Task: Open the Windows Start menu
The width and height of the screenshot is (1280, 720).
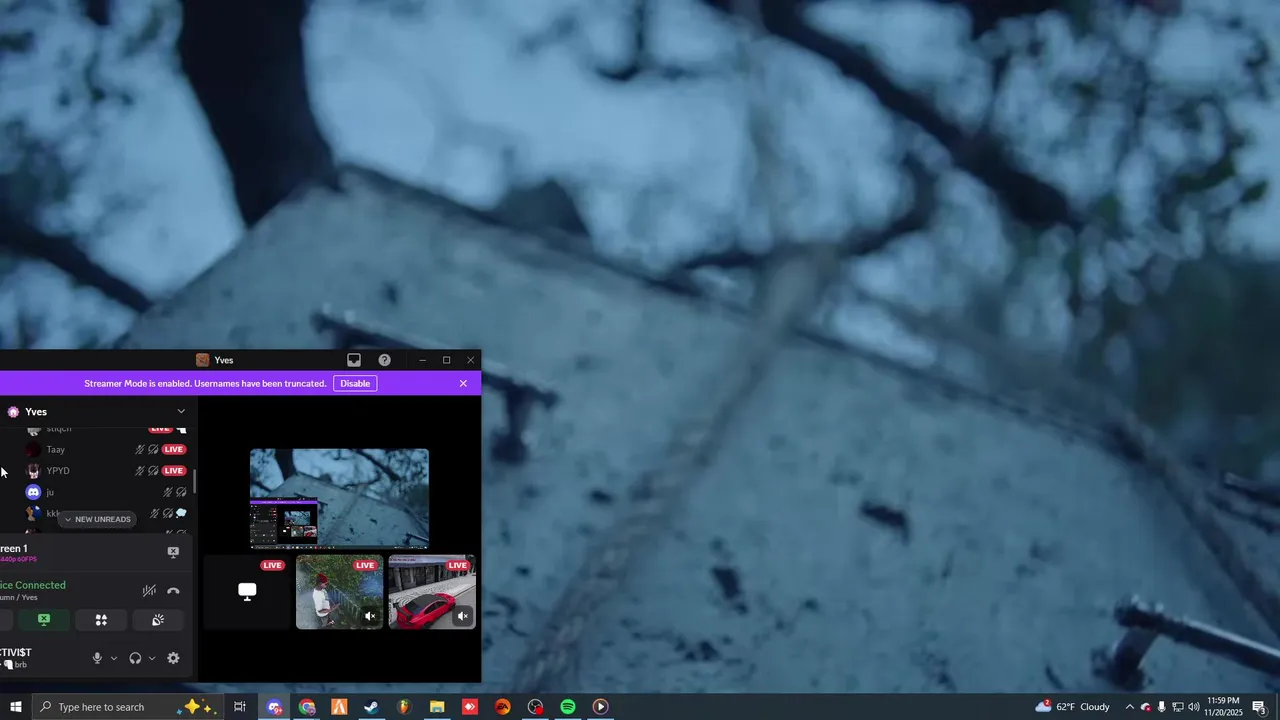Action: point(15,707)
